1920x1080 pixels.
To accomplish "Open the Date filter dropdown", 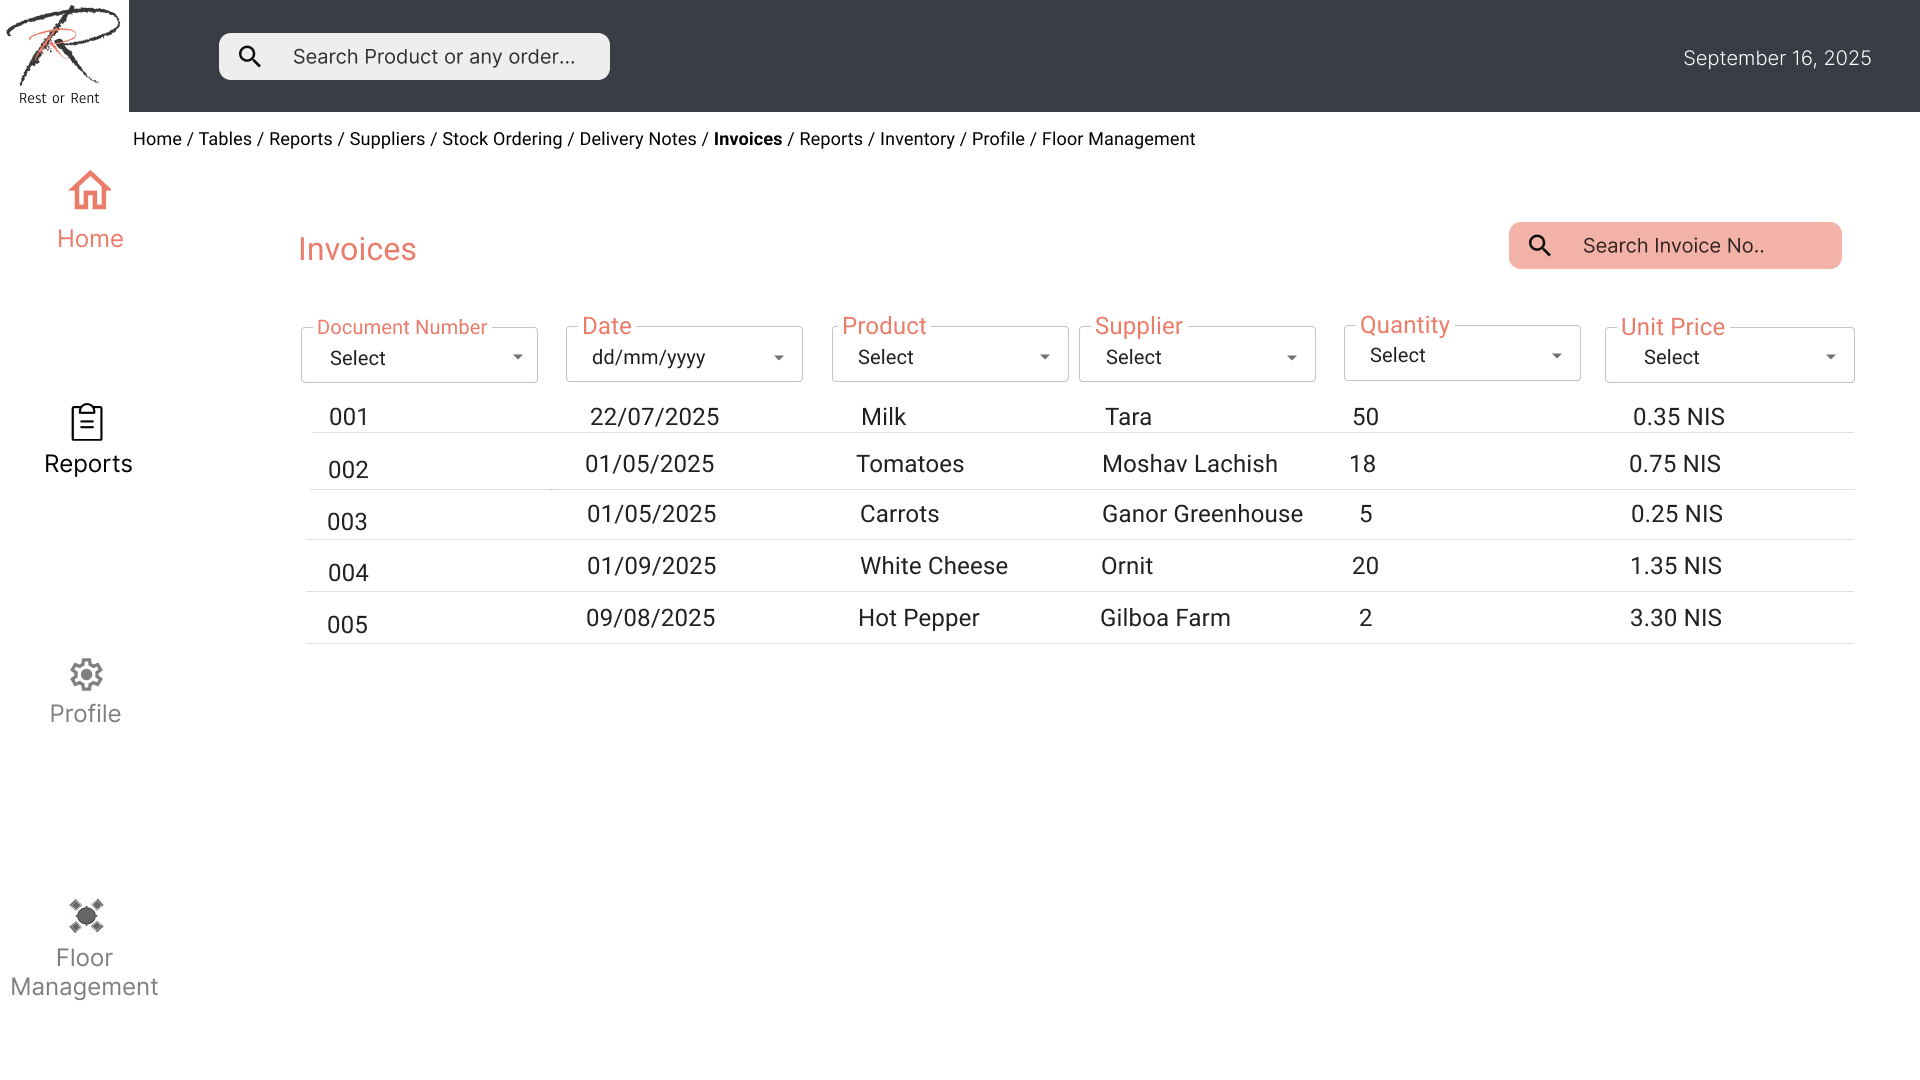I will [778, 358].
